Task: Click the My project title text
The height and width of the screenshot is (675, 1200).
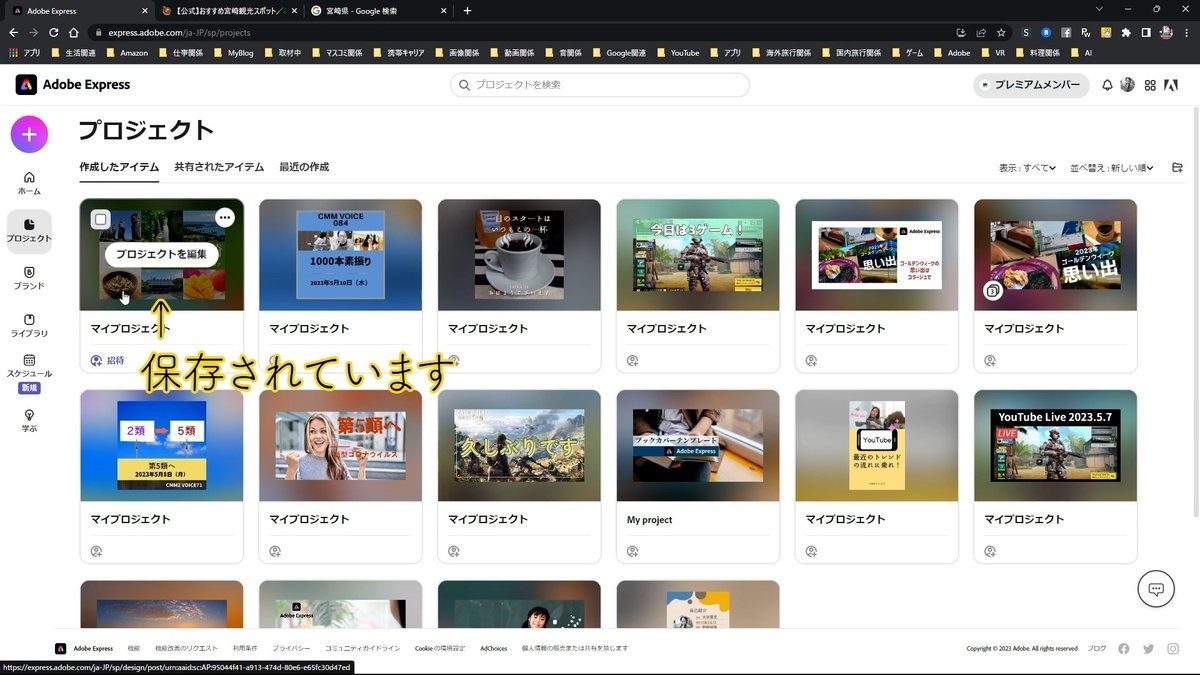Action: tap(649, 520)
